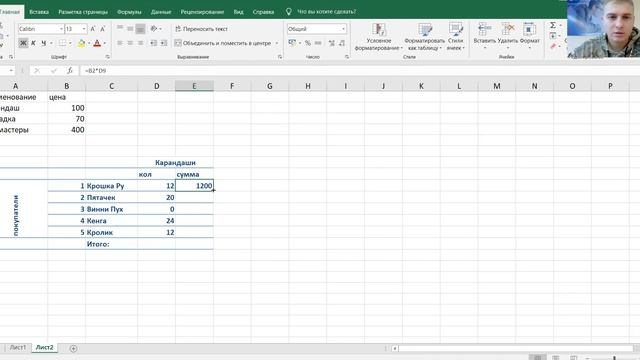Open the Рецензирование ribbon tab
Image resolution: width=640 pixels, height=360 pixels.
click(x=202, y=12)
